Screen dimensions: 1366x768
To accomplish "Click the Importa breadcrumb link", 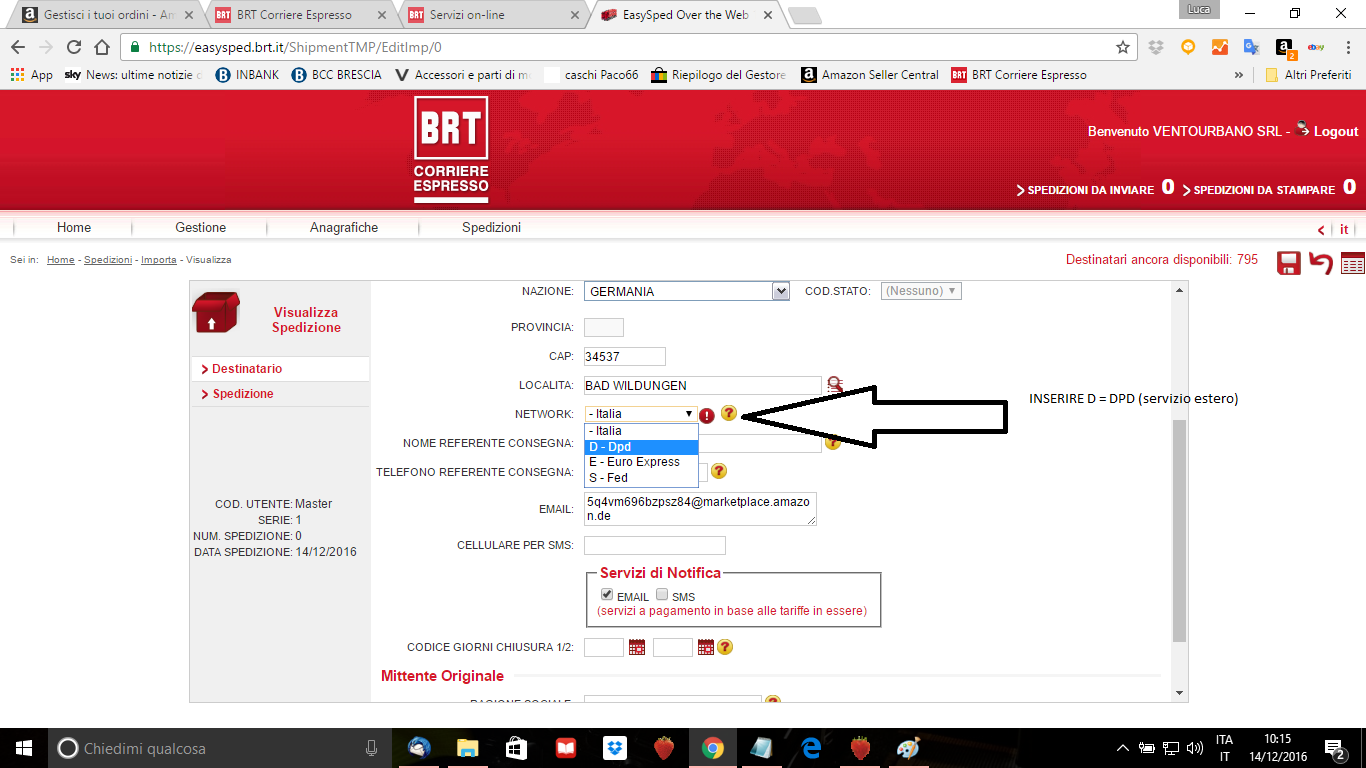I will (159, 260).
